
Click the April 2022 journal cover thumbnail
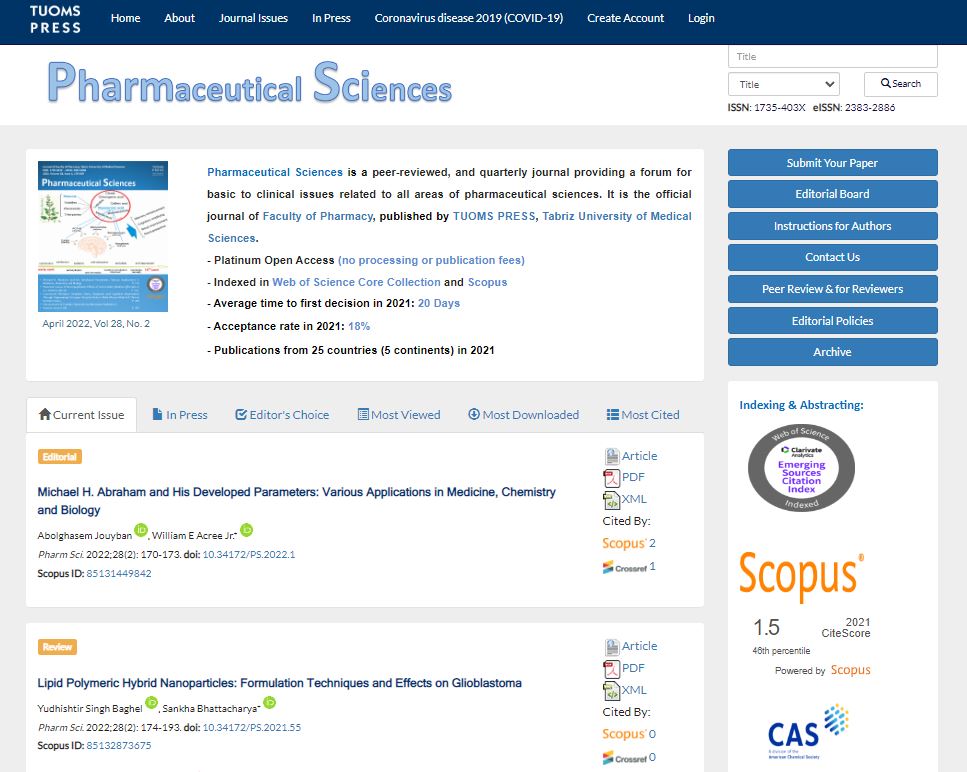coord(102,236)
